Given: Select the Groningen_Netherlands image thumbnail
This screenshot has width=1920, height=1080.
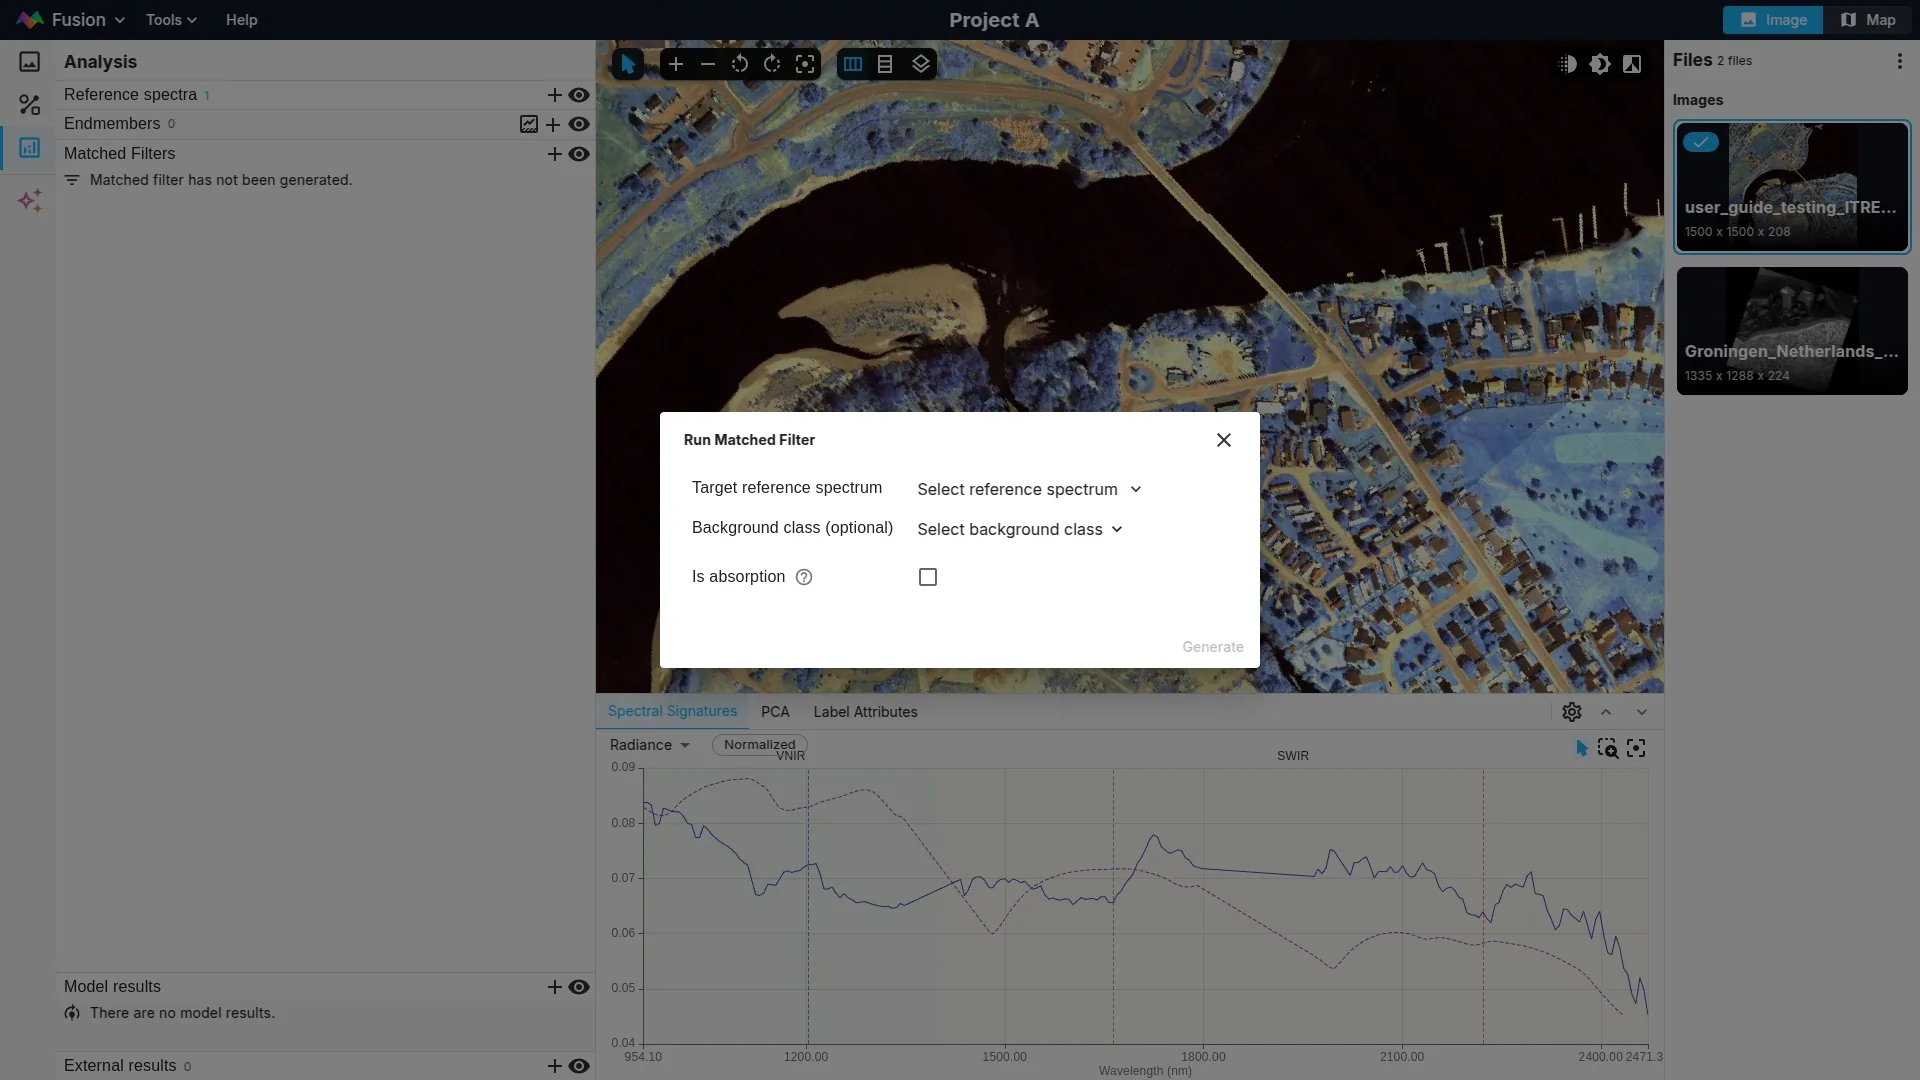Looking at the screenshot, I should pyautogui.click(x=1792, y=331).
